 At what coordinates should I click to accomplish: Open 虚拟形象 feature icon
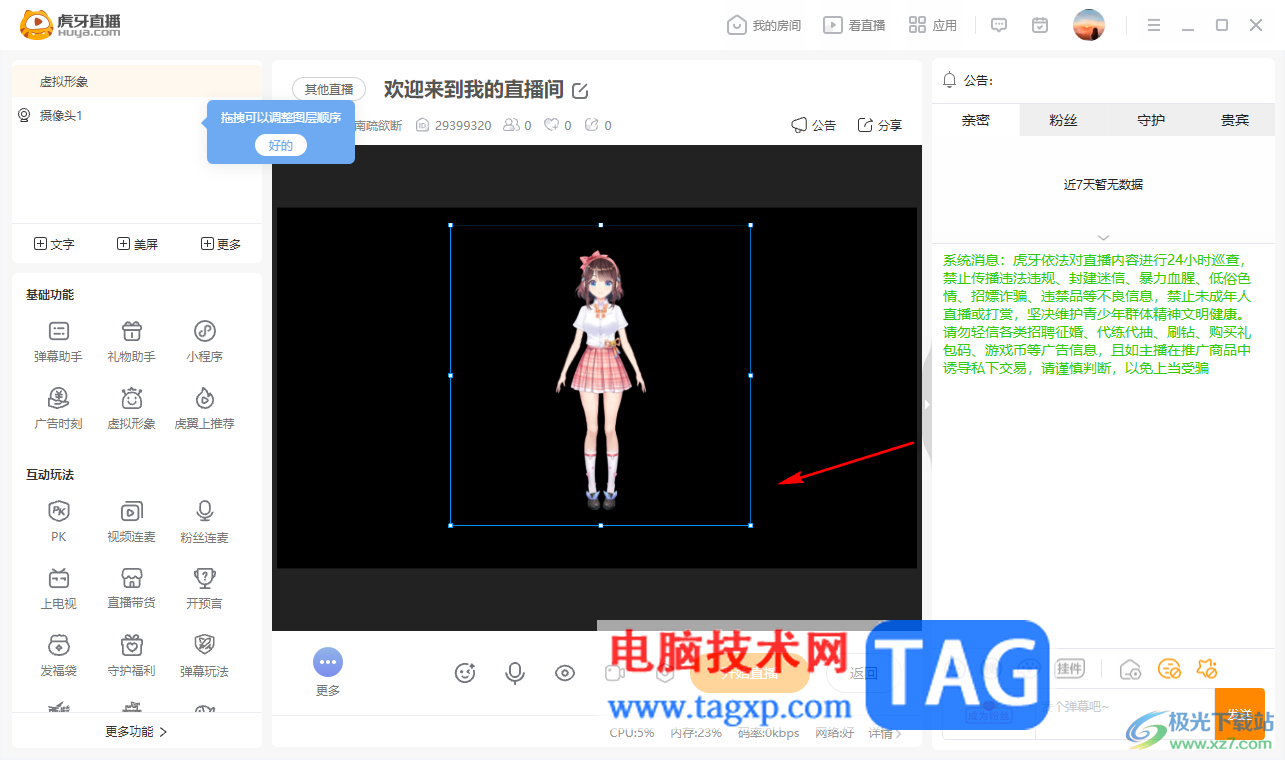(x=132, y=408)
